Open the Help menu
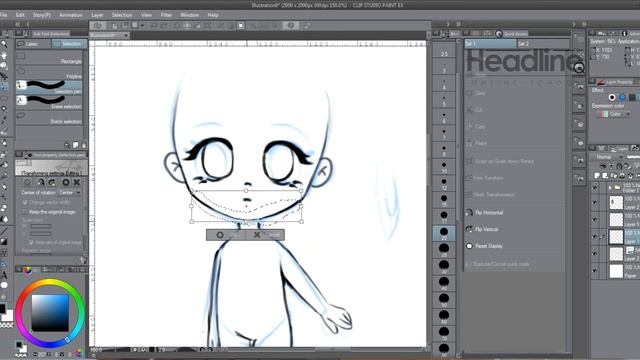This screenshot has height=360, width=640. (x=213, y=15)
